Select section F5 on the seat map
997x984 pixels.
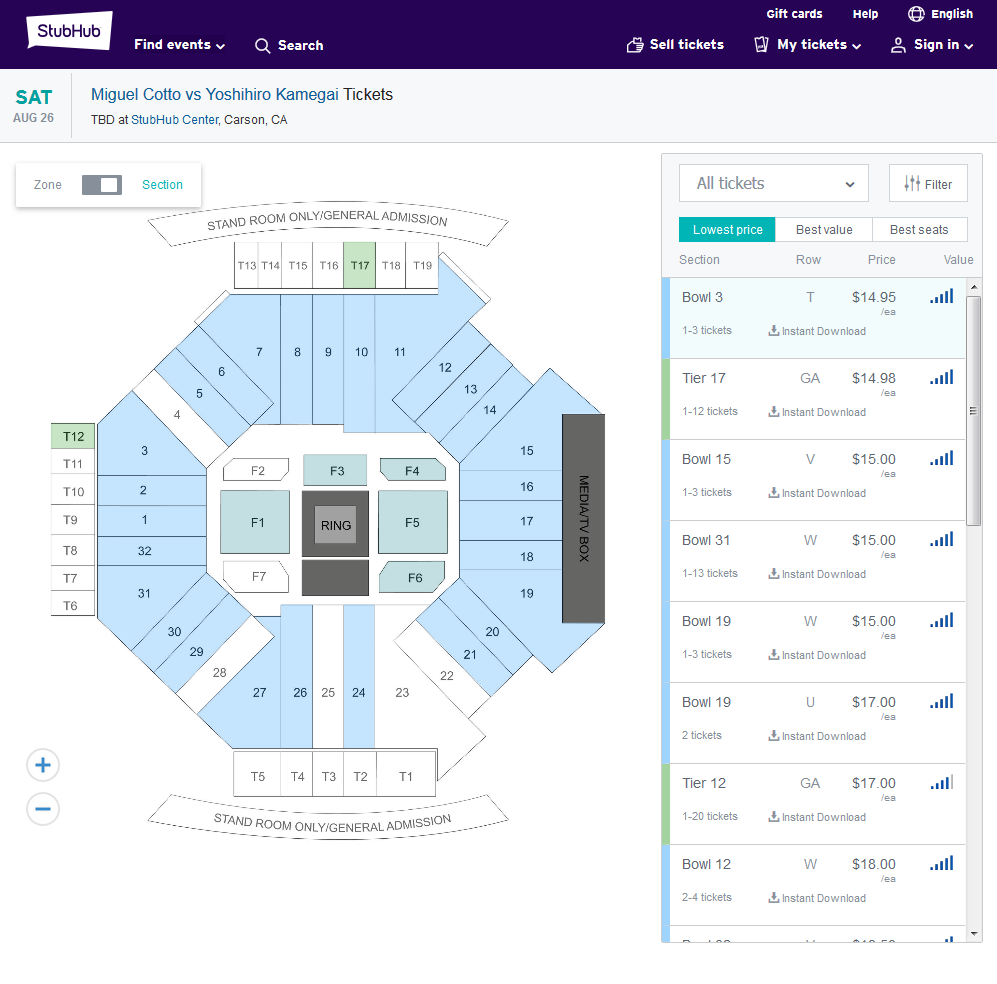(x=413, y=523)
